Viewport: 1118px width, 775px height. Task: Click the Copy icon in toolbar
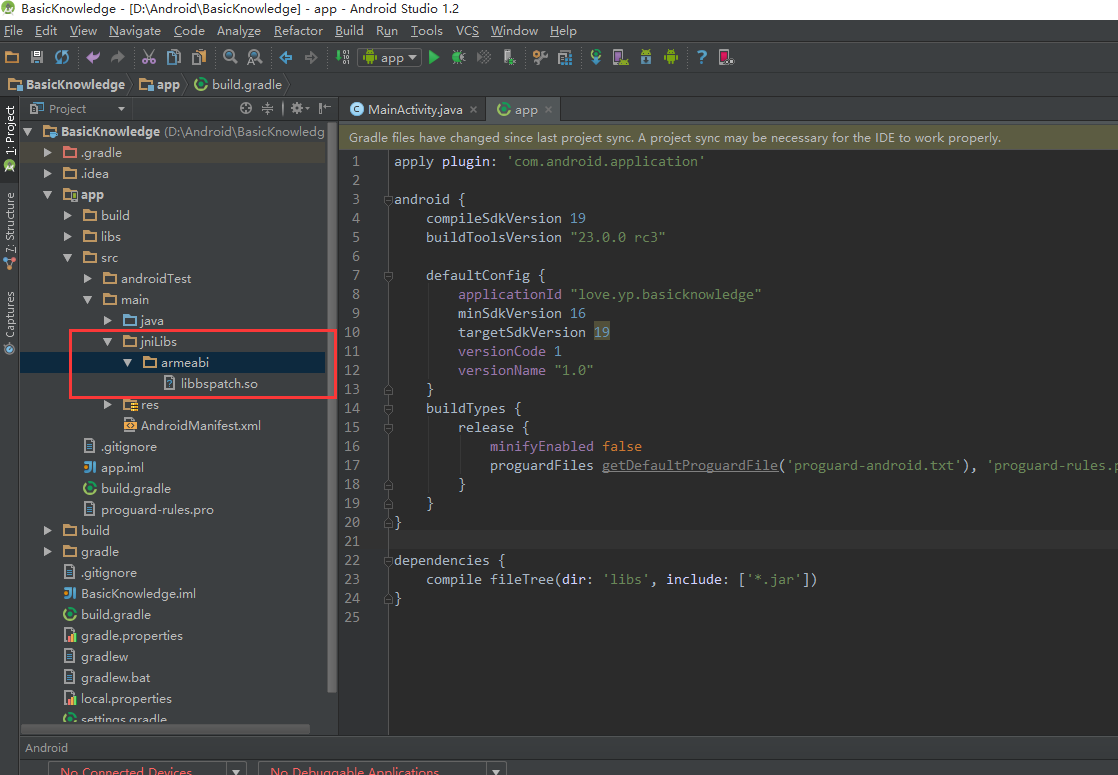[173, 58]
